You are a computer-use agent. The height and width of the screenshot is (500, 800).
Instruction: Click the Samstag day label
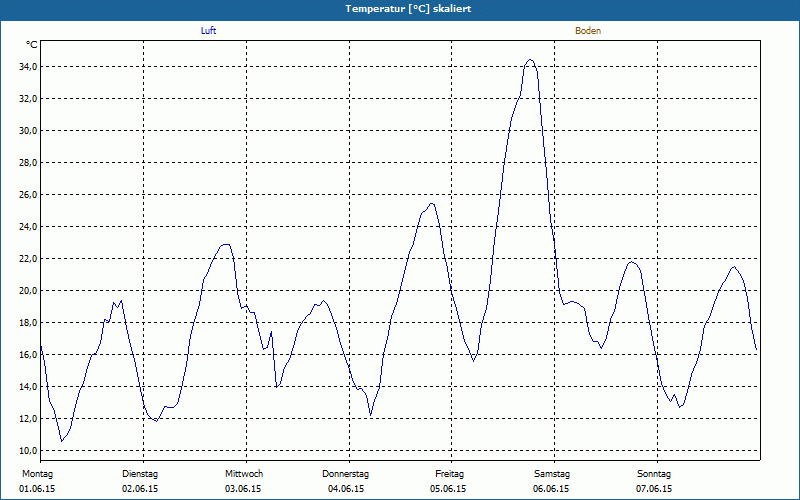(x=552, y=474)
